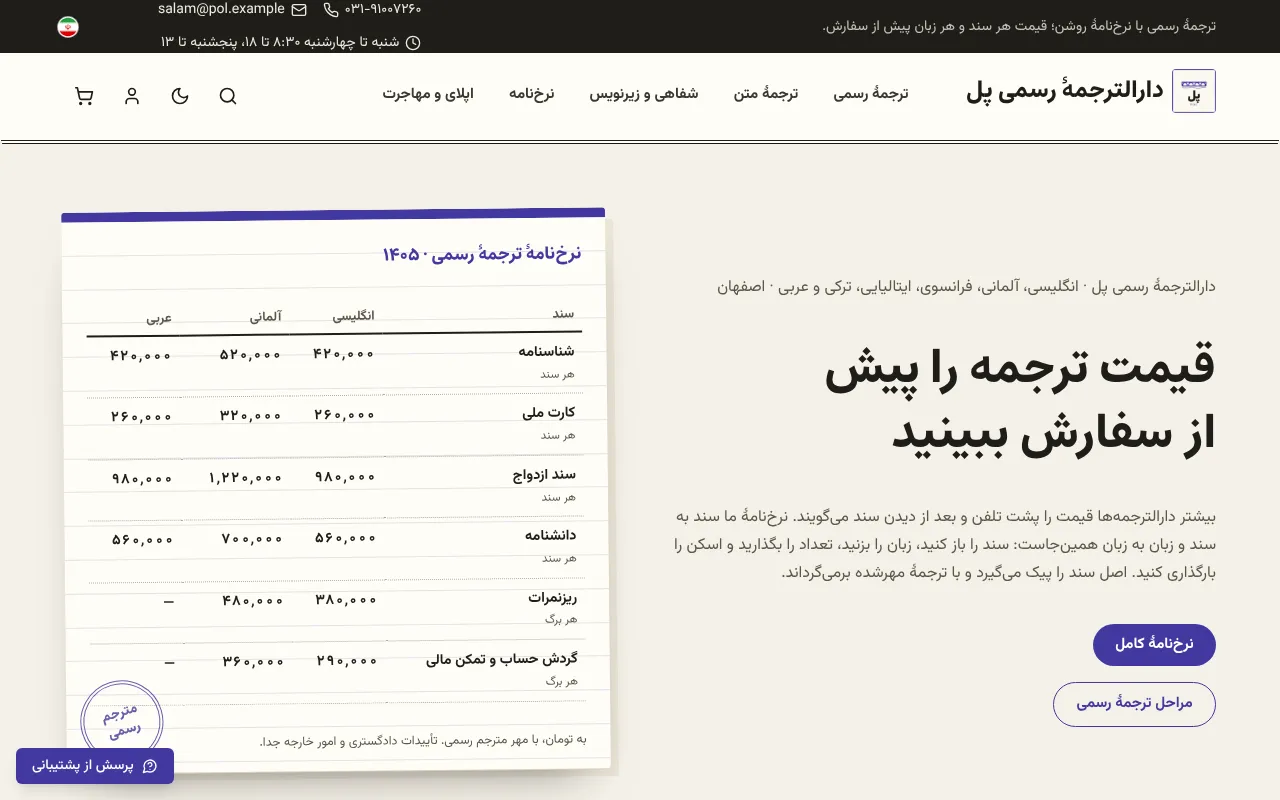Open the user account icon
Image resolution: width=1280 pixels, height=800 pixels.
point(132,96)
